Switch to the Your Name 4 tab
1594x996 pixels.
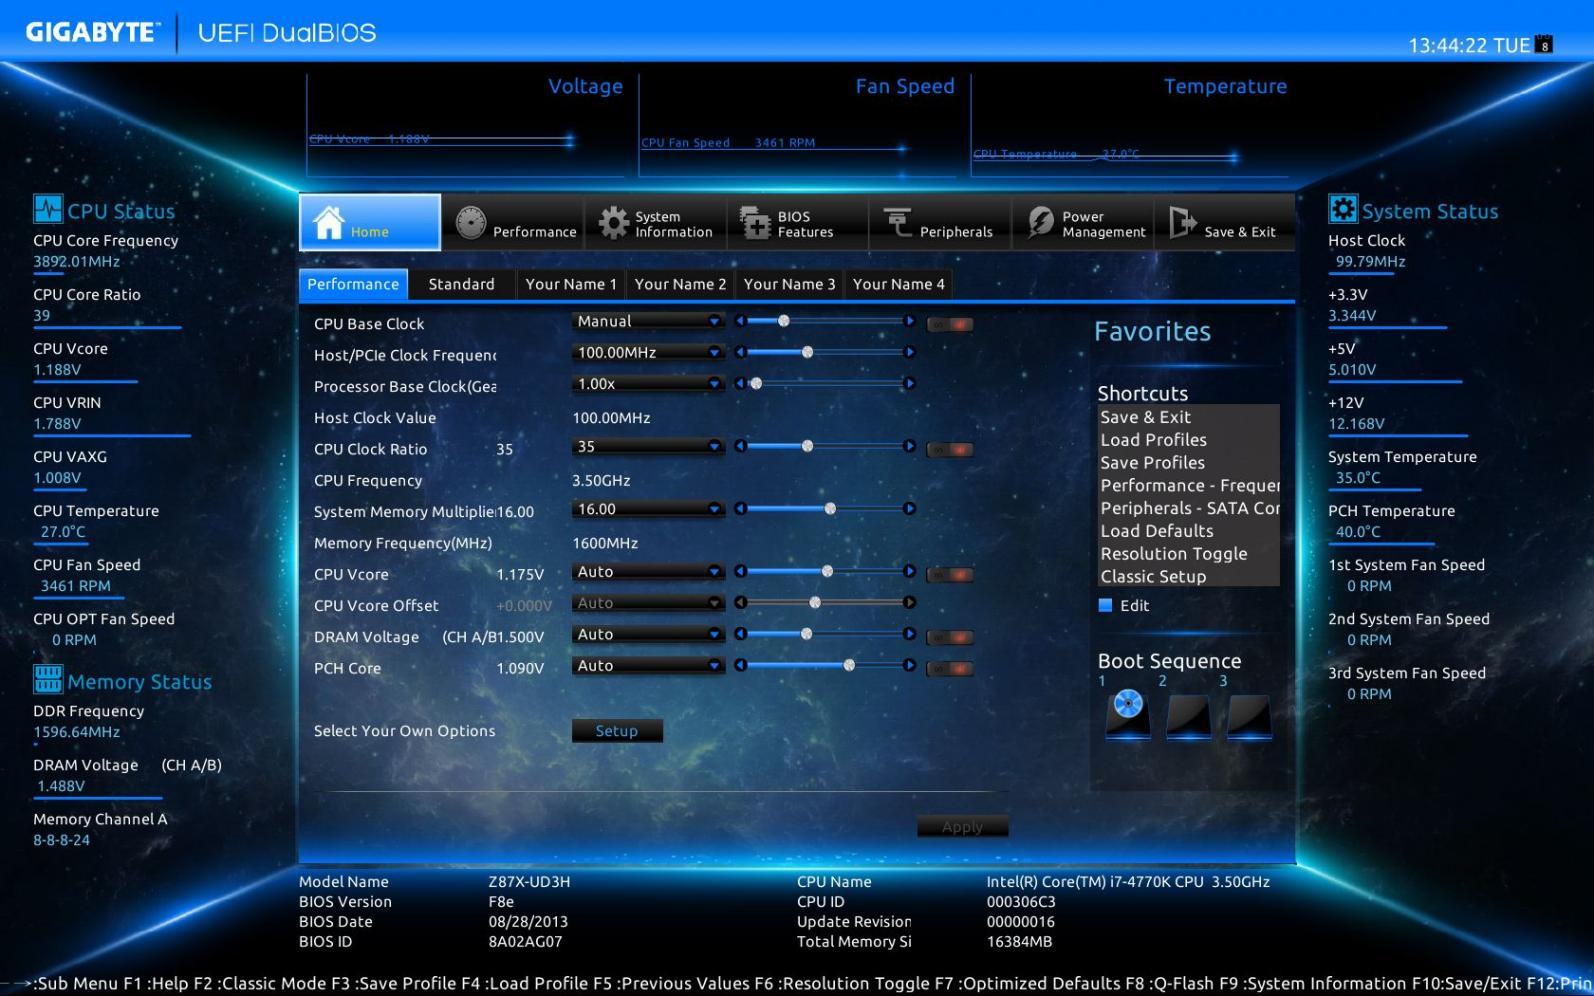pyautogui.click(x=898, y=284)
